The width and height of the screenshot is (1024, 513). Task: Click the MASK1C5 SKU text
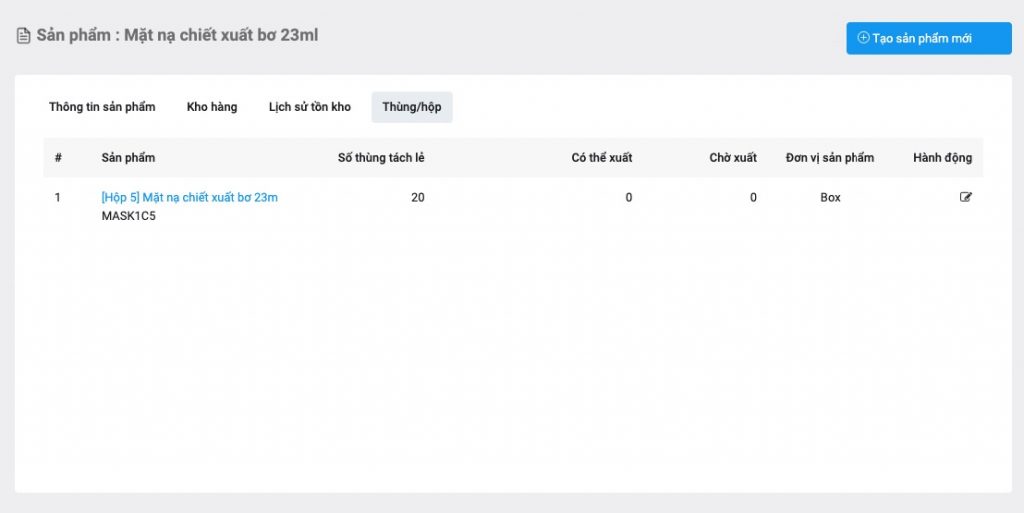(x=128, y=215)
